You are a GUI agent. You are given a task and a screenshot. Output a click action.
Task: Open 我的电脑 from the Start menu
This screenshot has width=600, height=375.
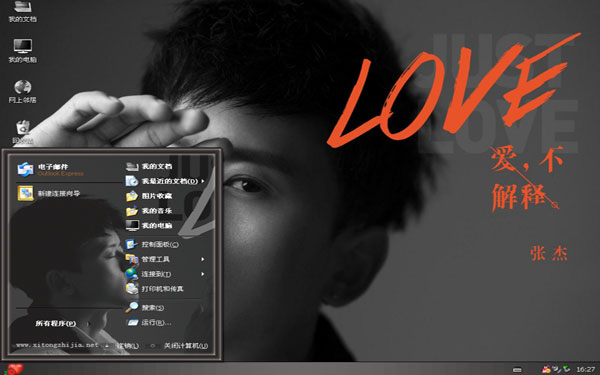pyautogui.click(x=149, y=226)
